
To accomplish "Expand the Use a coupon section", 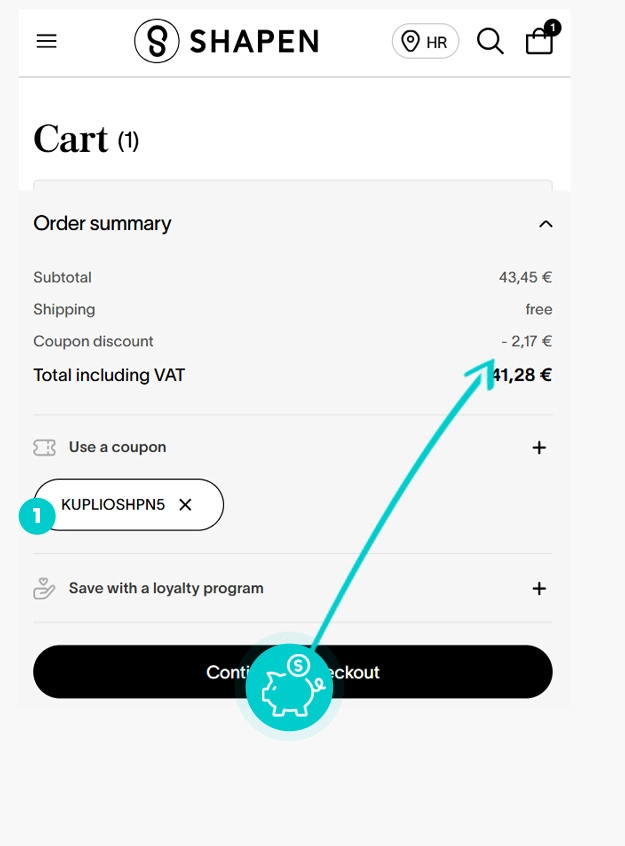I will point(539,447).
